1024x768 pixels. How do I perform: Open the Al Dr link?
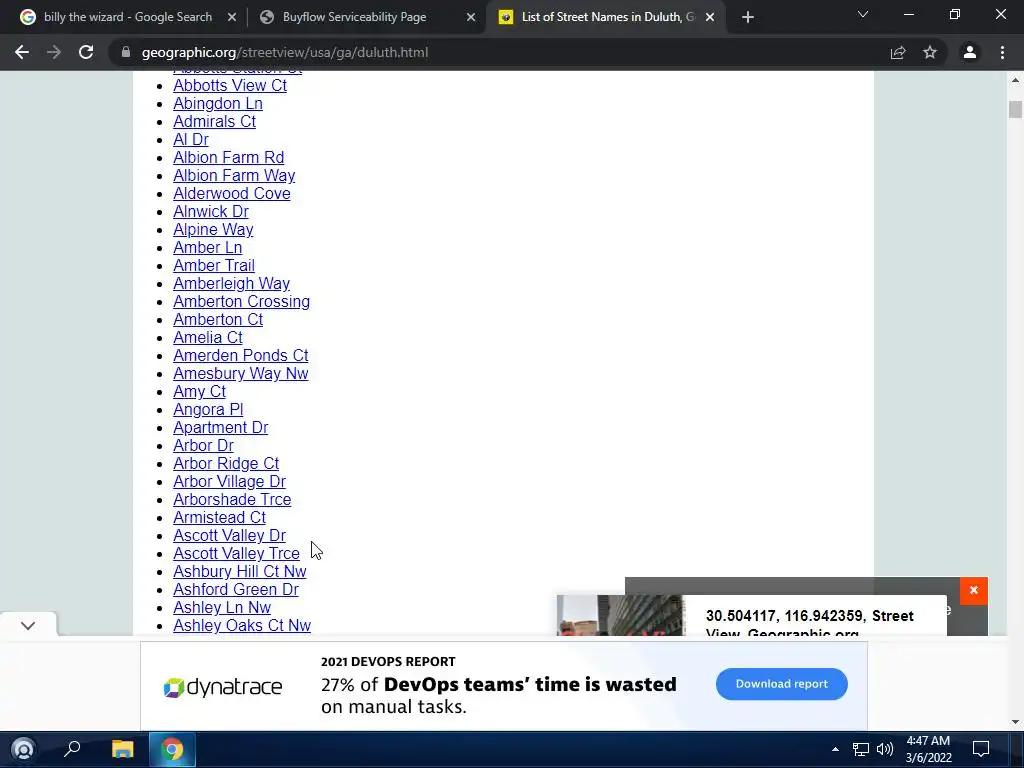[x=191, y=139]
